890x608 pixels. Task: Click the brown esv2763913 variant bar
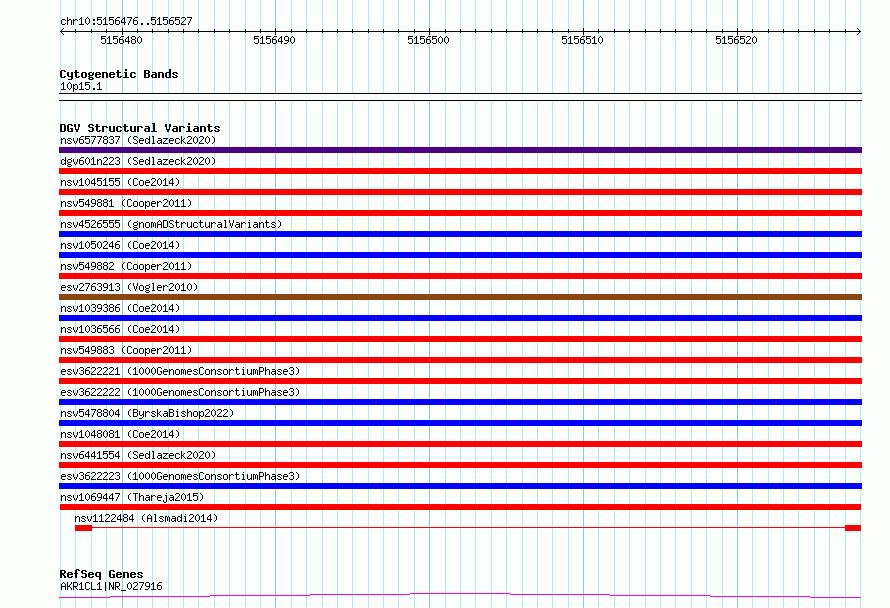(x=460, y=297)
